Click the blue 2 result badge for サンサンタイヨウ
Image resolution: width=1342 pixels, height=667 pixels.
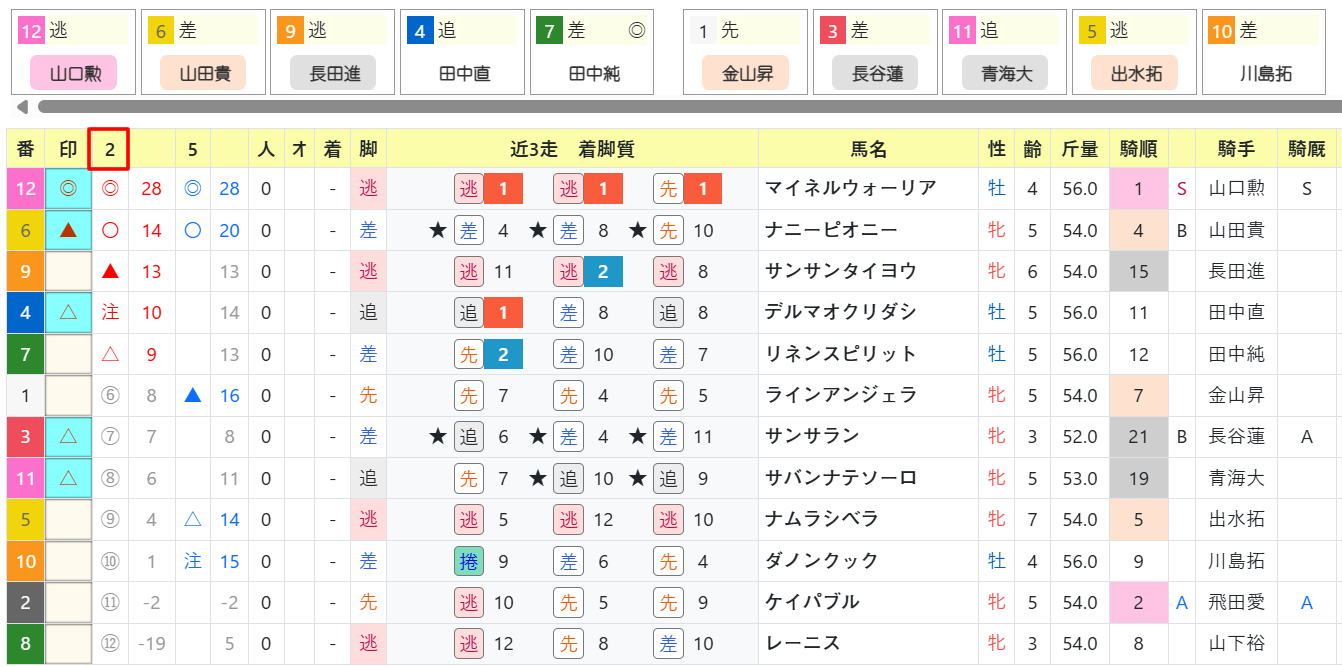point(603,271)
